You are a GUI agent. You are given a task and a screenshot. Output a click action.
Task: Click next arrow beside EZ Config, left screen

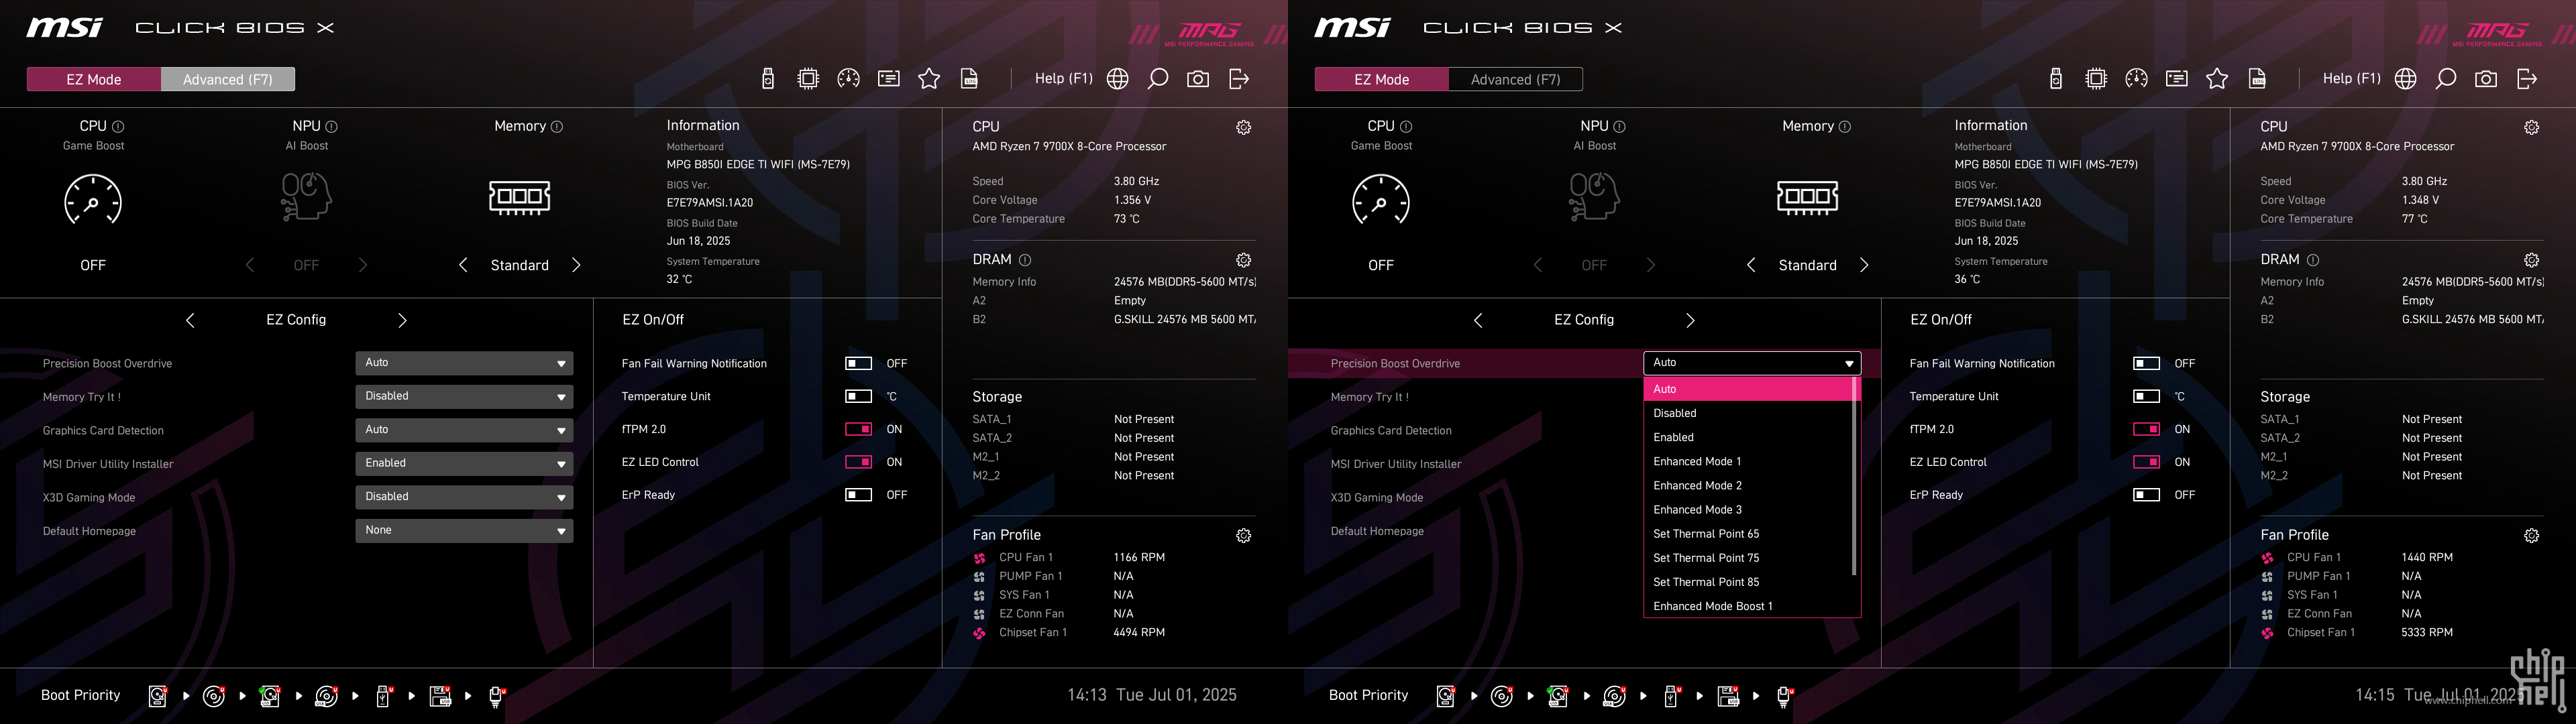coord(402,320)
